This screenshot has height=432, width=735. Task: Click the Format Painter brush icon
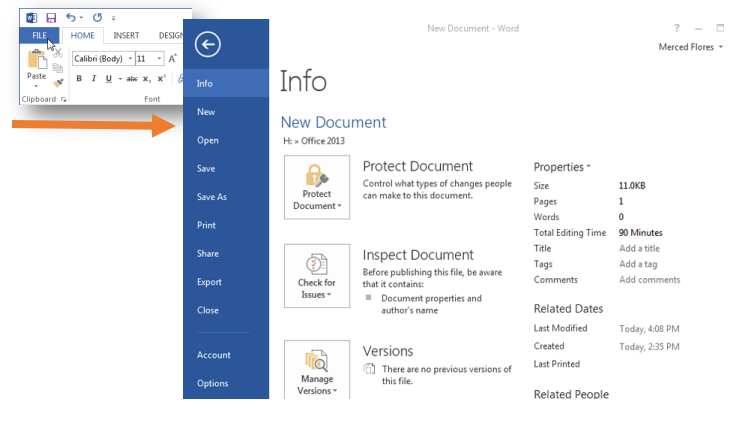click(58, 83)
